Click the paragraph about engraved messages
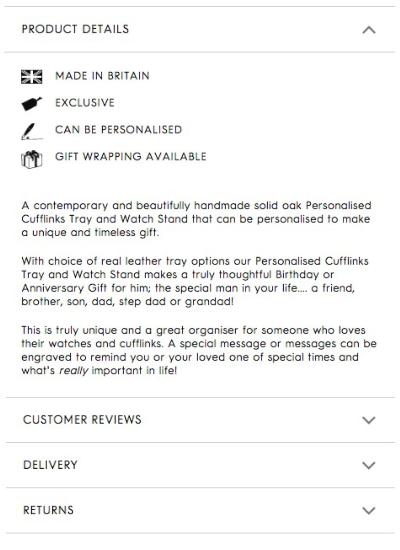 click(x=199, y=350)
